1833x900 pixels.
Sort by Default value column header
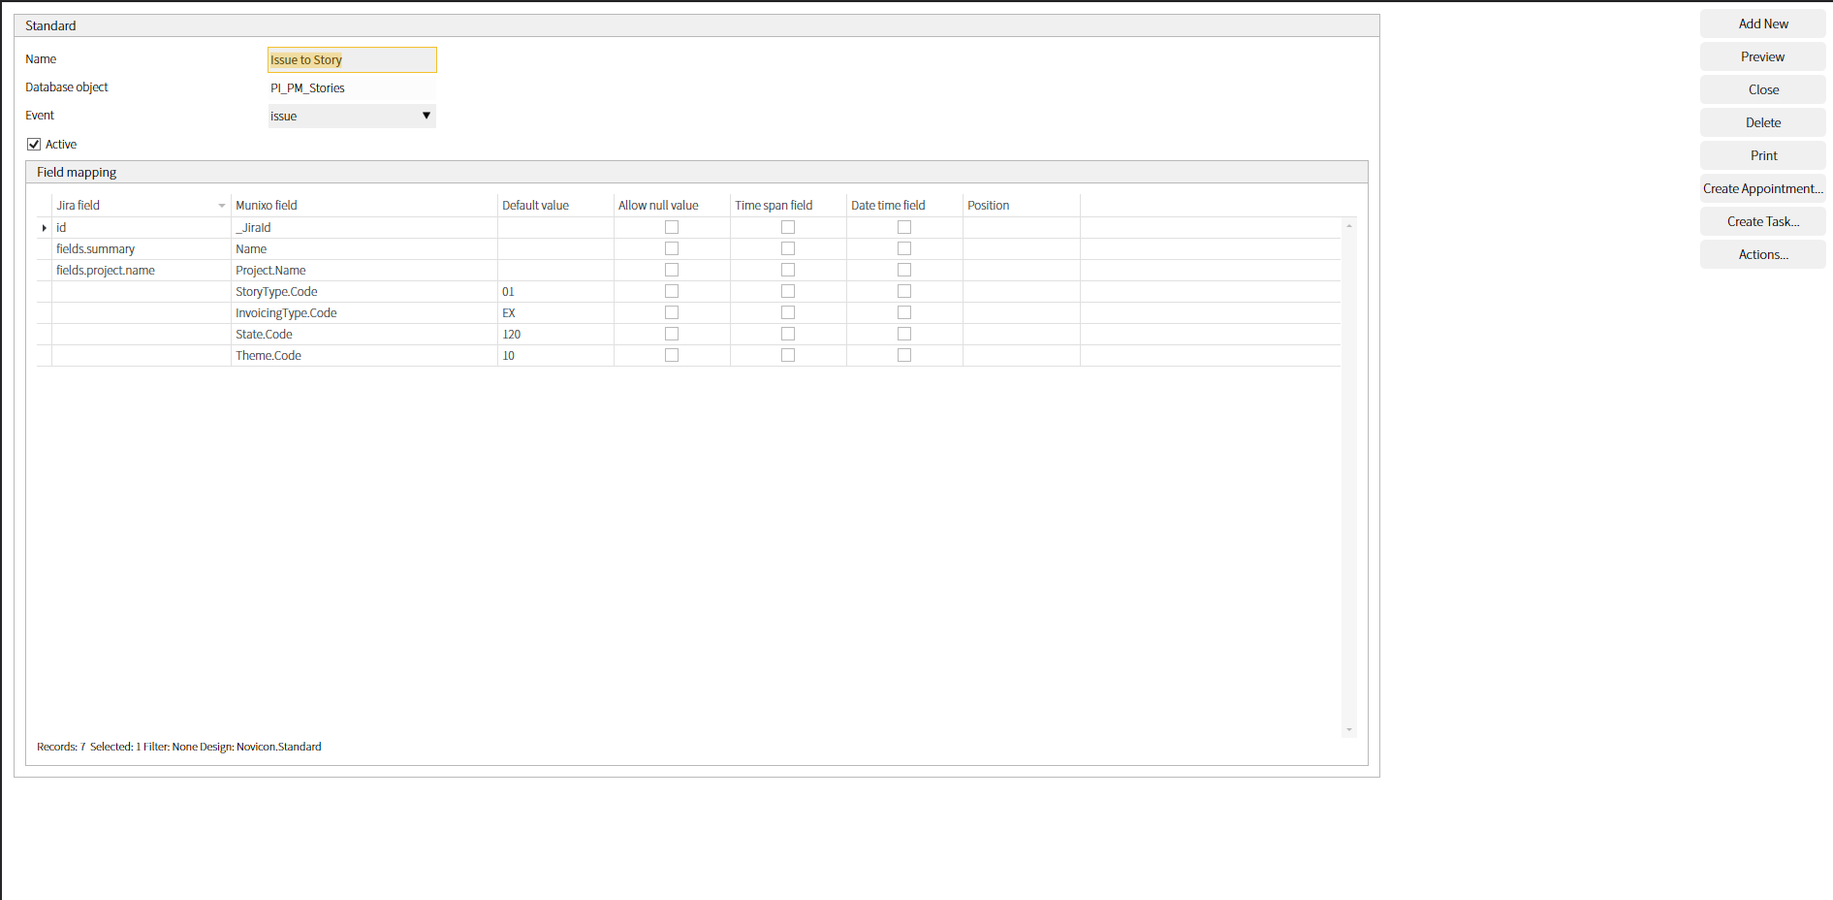(555, 205)
